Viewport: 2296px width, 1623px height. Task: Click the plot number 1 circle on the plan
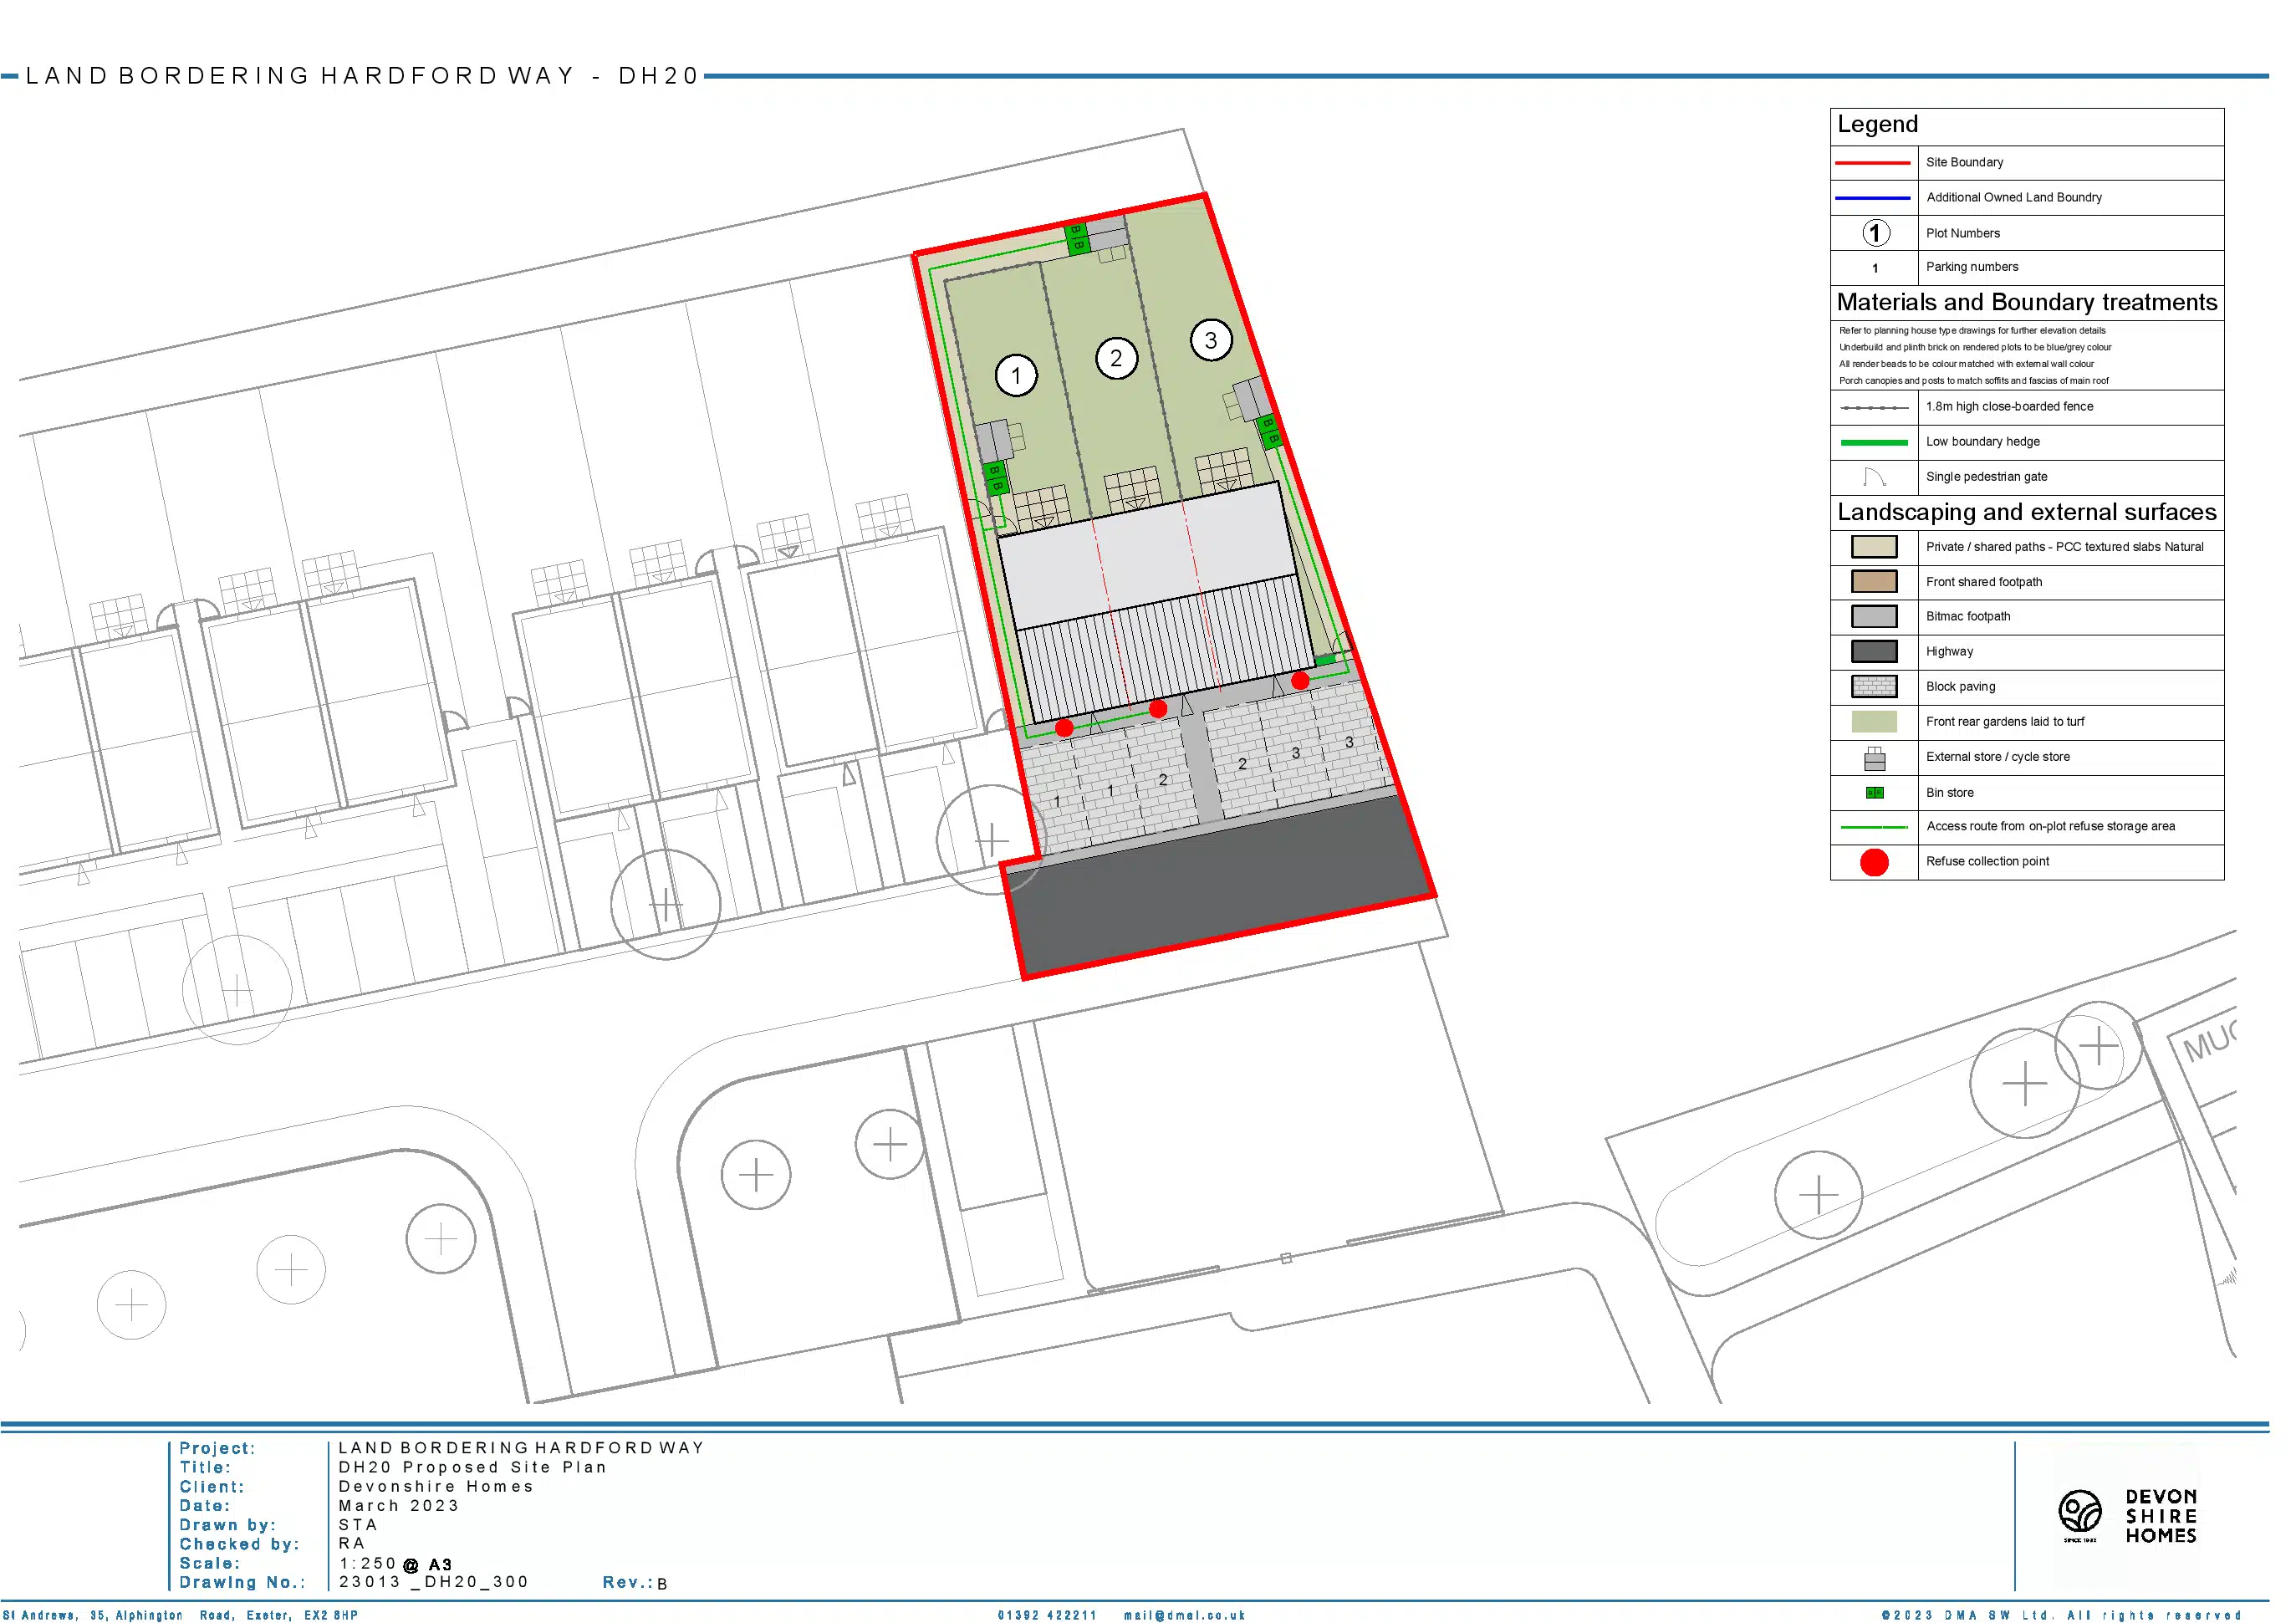1016,376
